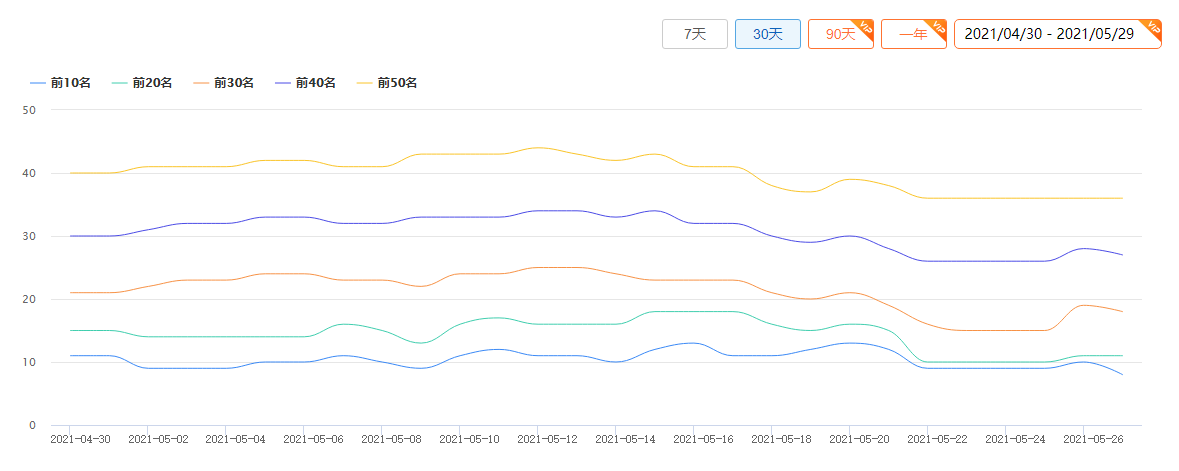Switch to the 30天 time range

(767, 34)
